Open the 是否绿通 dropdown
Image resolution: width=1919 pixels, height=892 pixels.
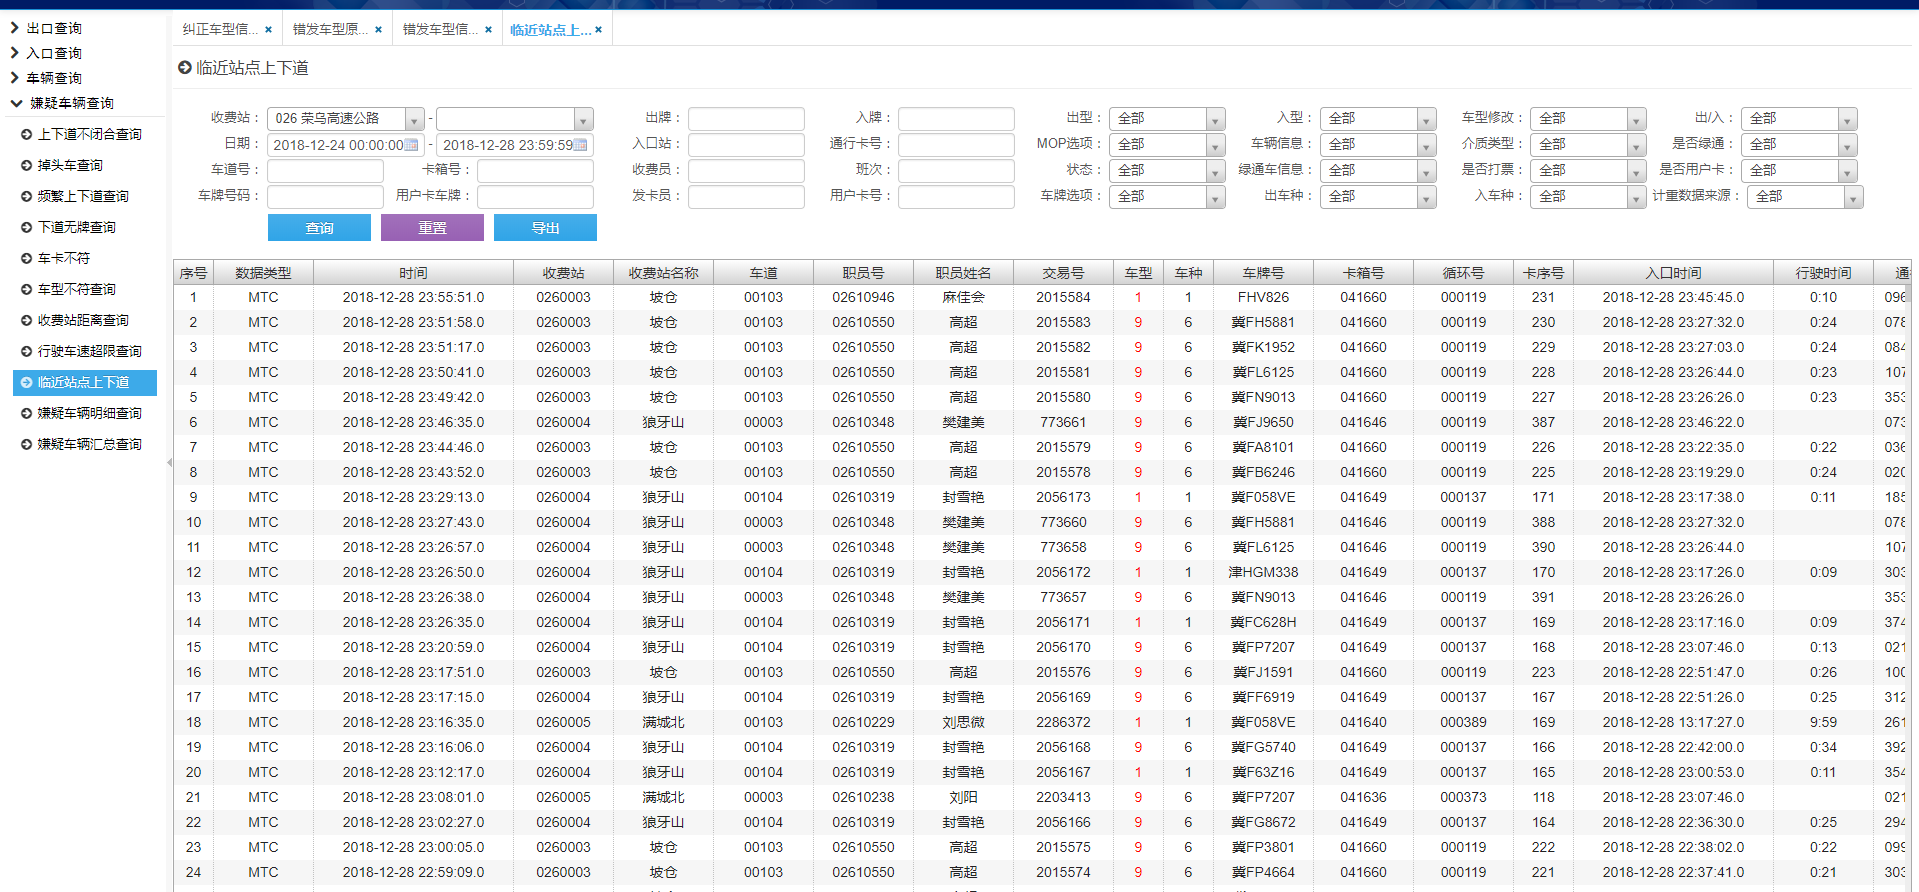coord(1847,145)
